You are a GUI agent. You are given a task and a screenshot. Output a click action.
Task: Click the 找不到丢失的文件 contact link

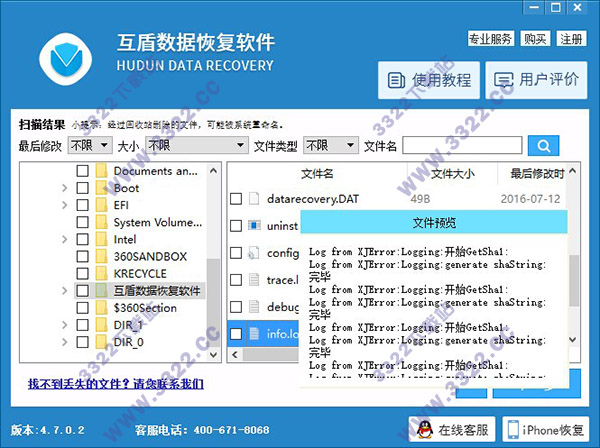coord(116,384)
